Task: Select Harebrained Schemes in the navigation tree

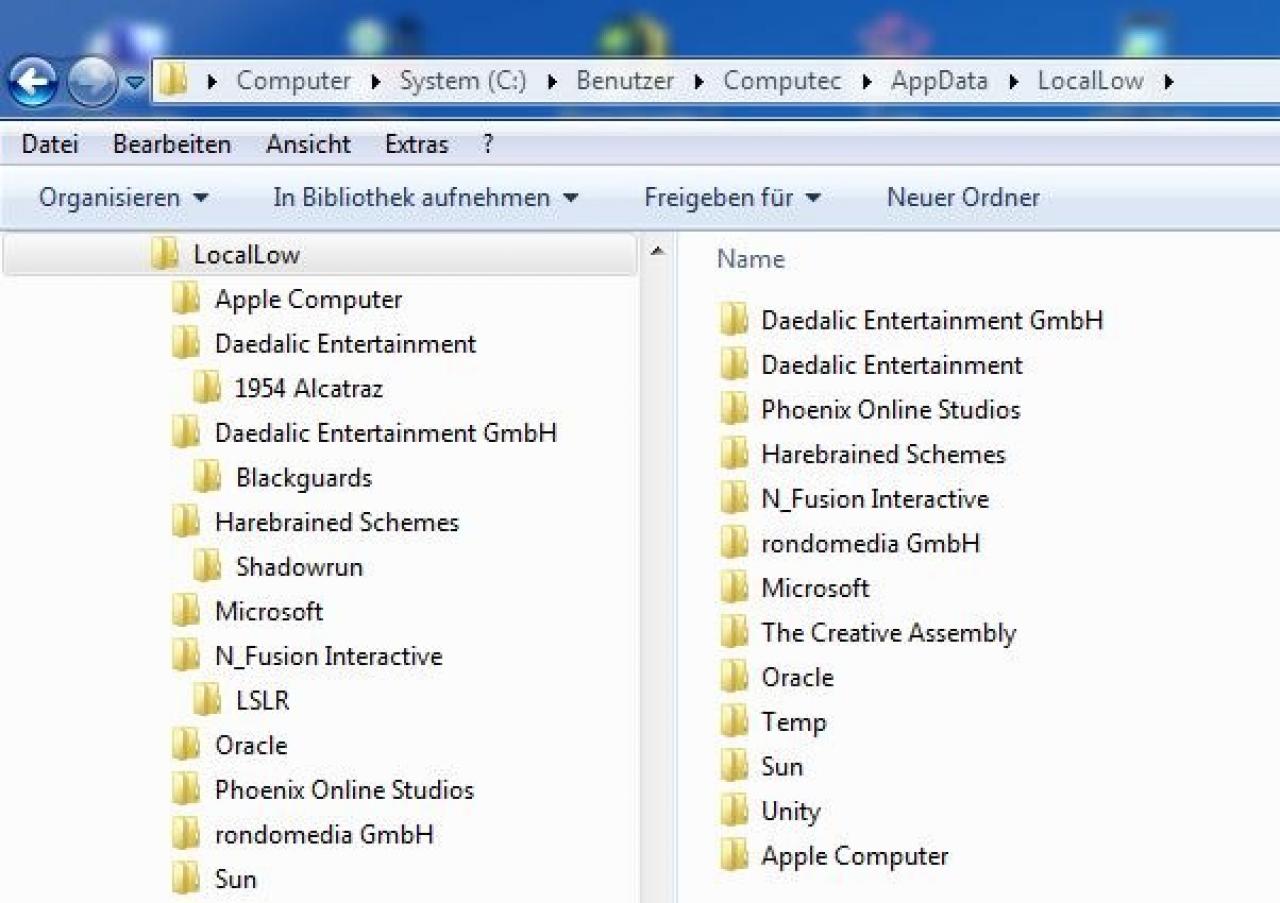Action: pyautogui.click(x=337, y=522)
